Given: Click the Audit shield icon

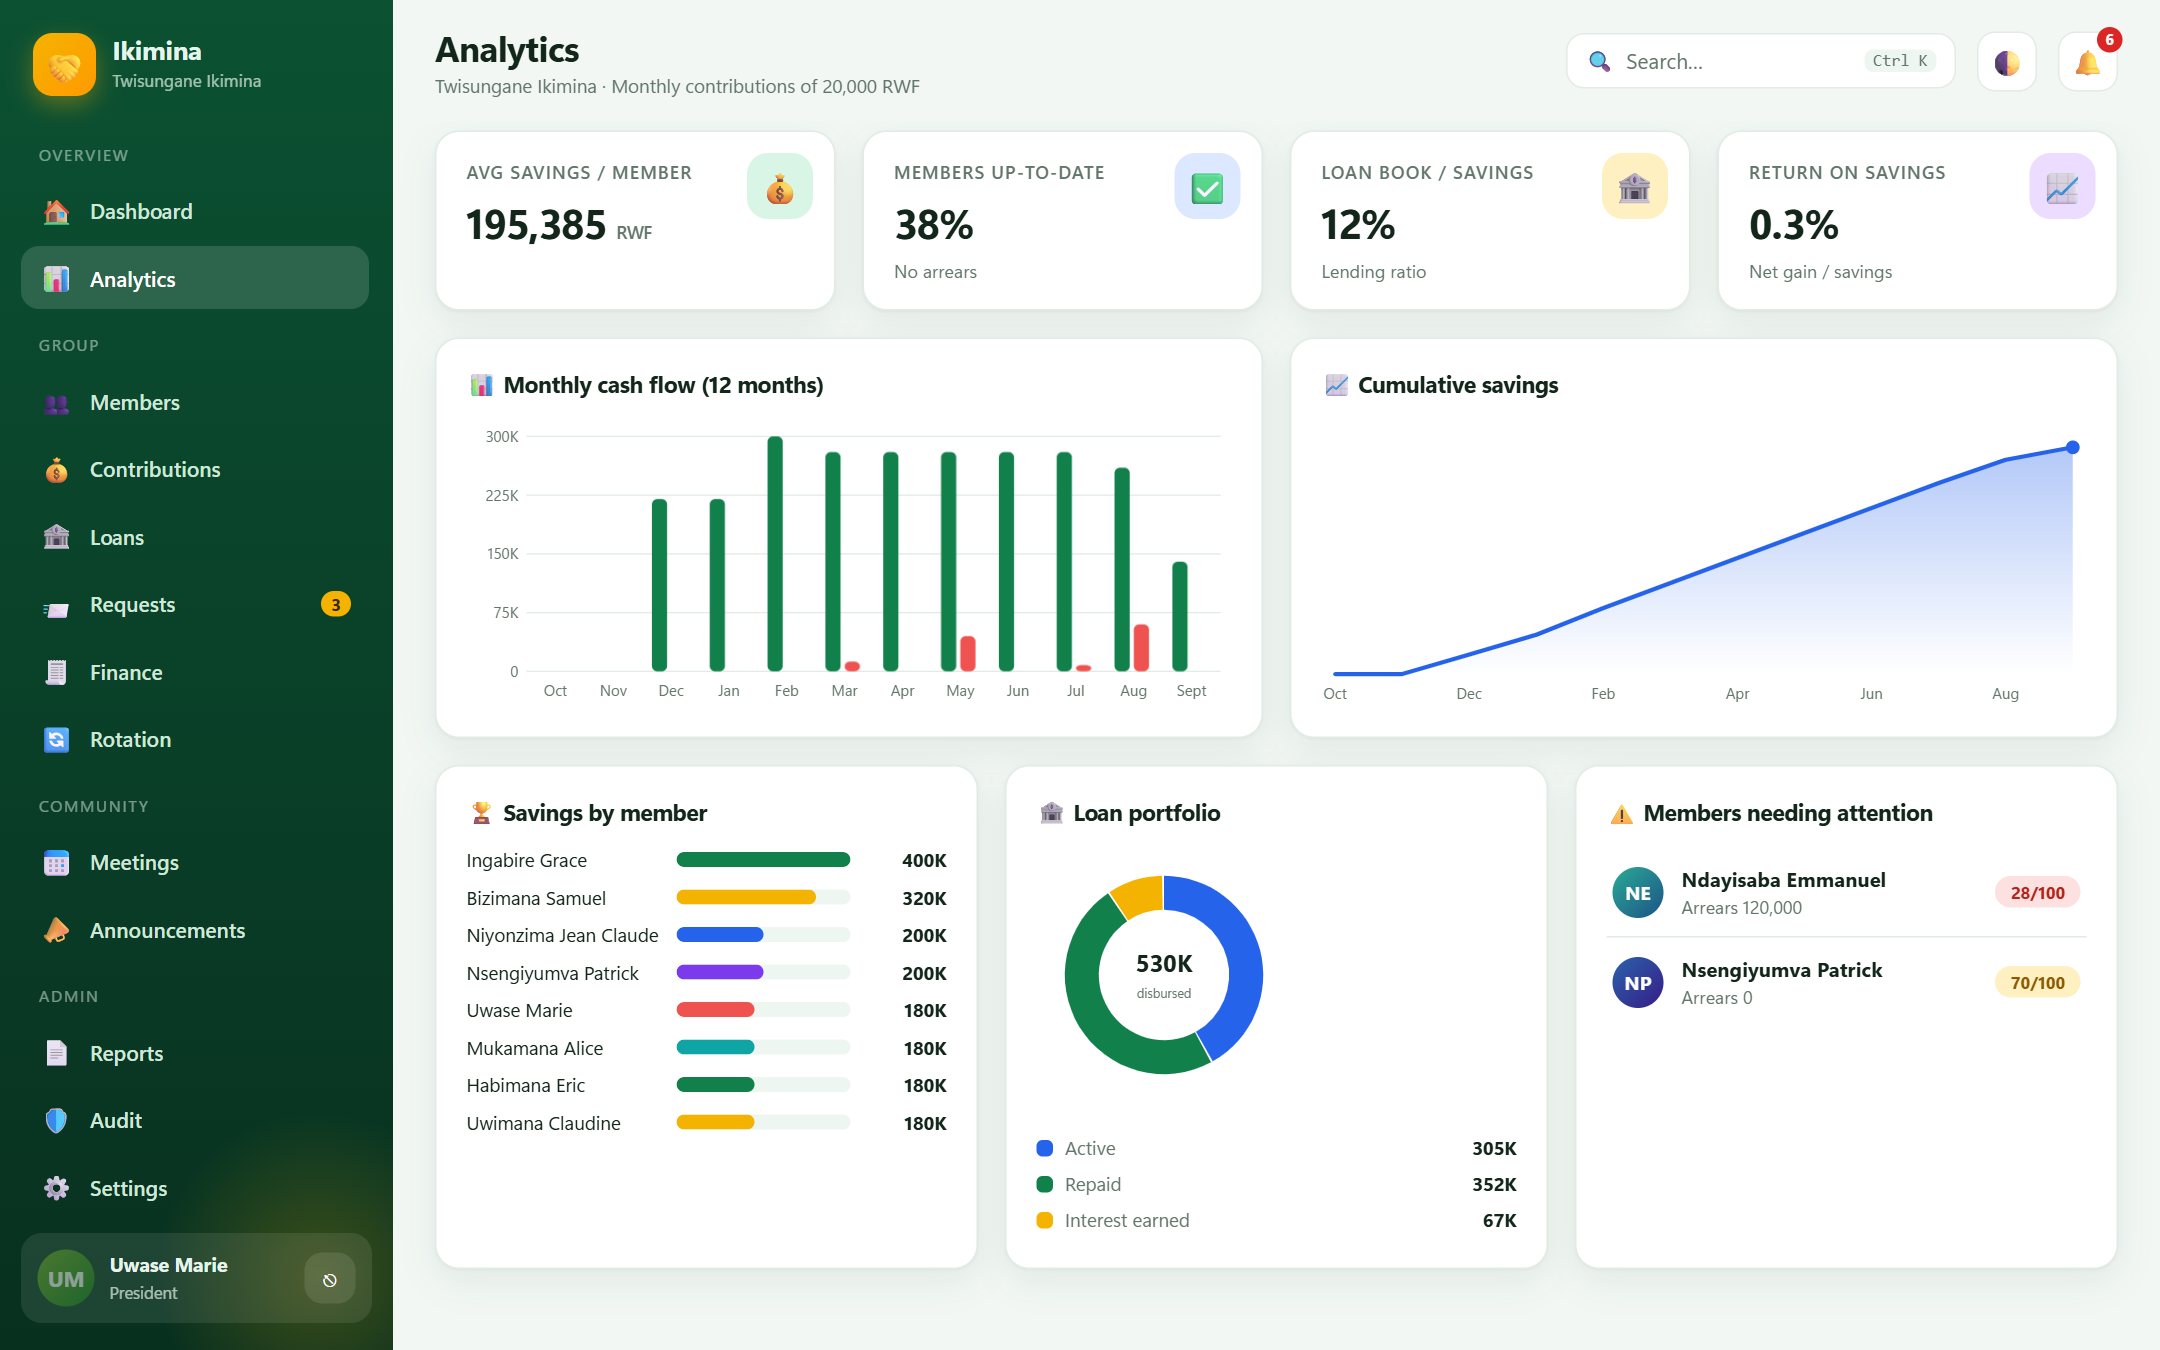Looking at the screenshot, I should pyautogui.click(x=57, y=1121).
